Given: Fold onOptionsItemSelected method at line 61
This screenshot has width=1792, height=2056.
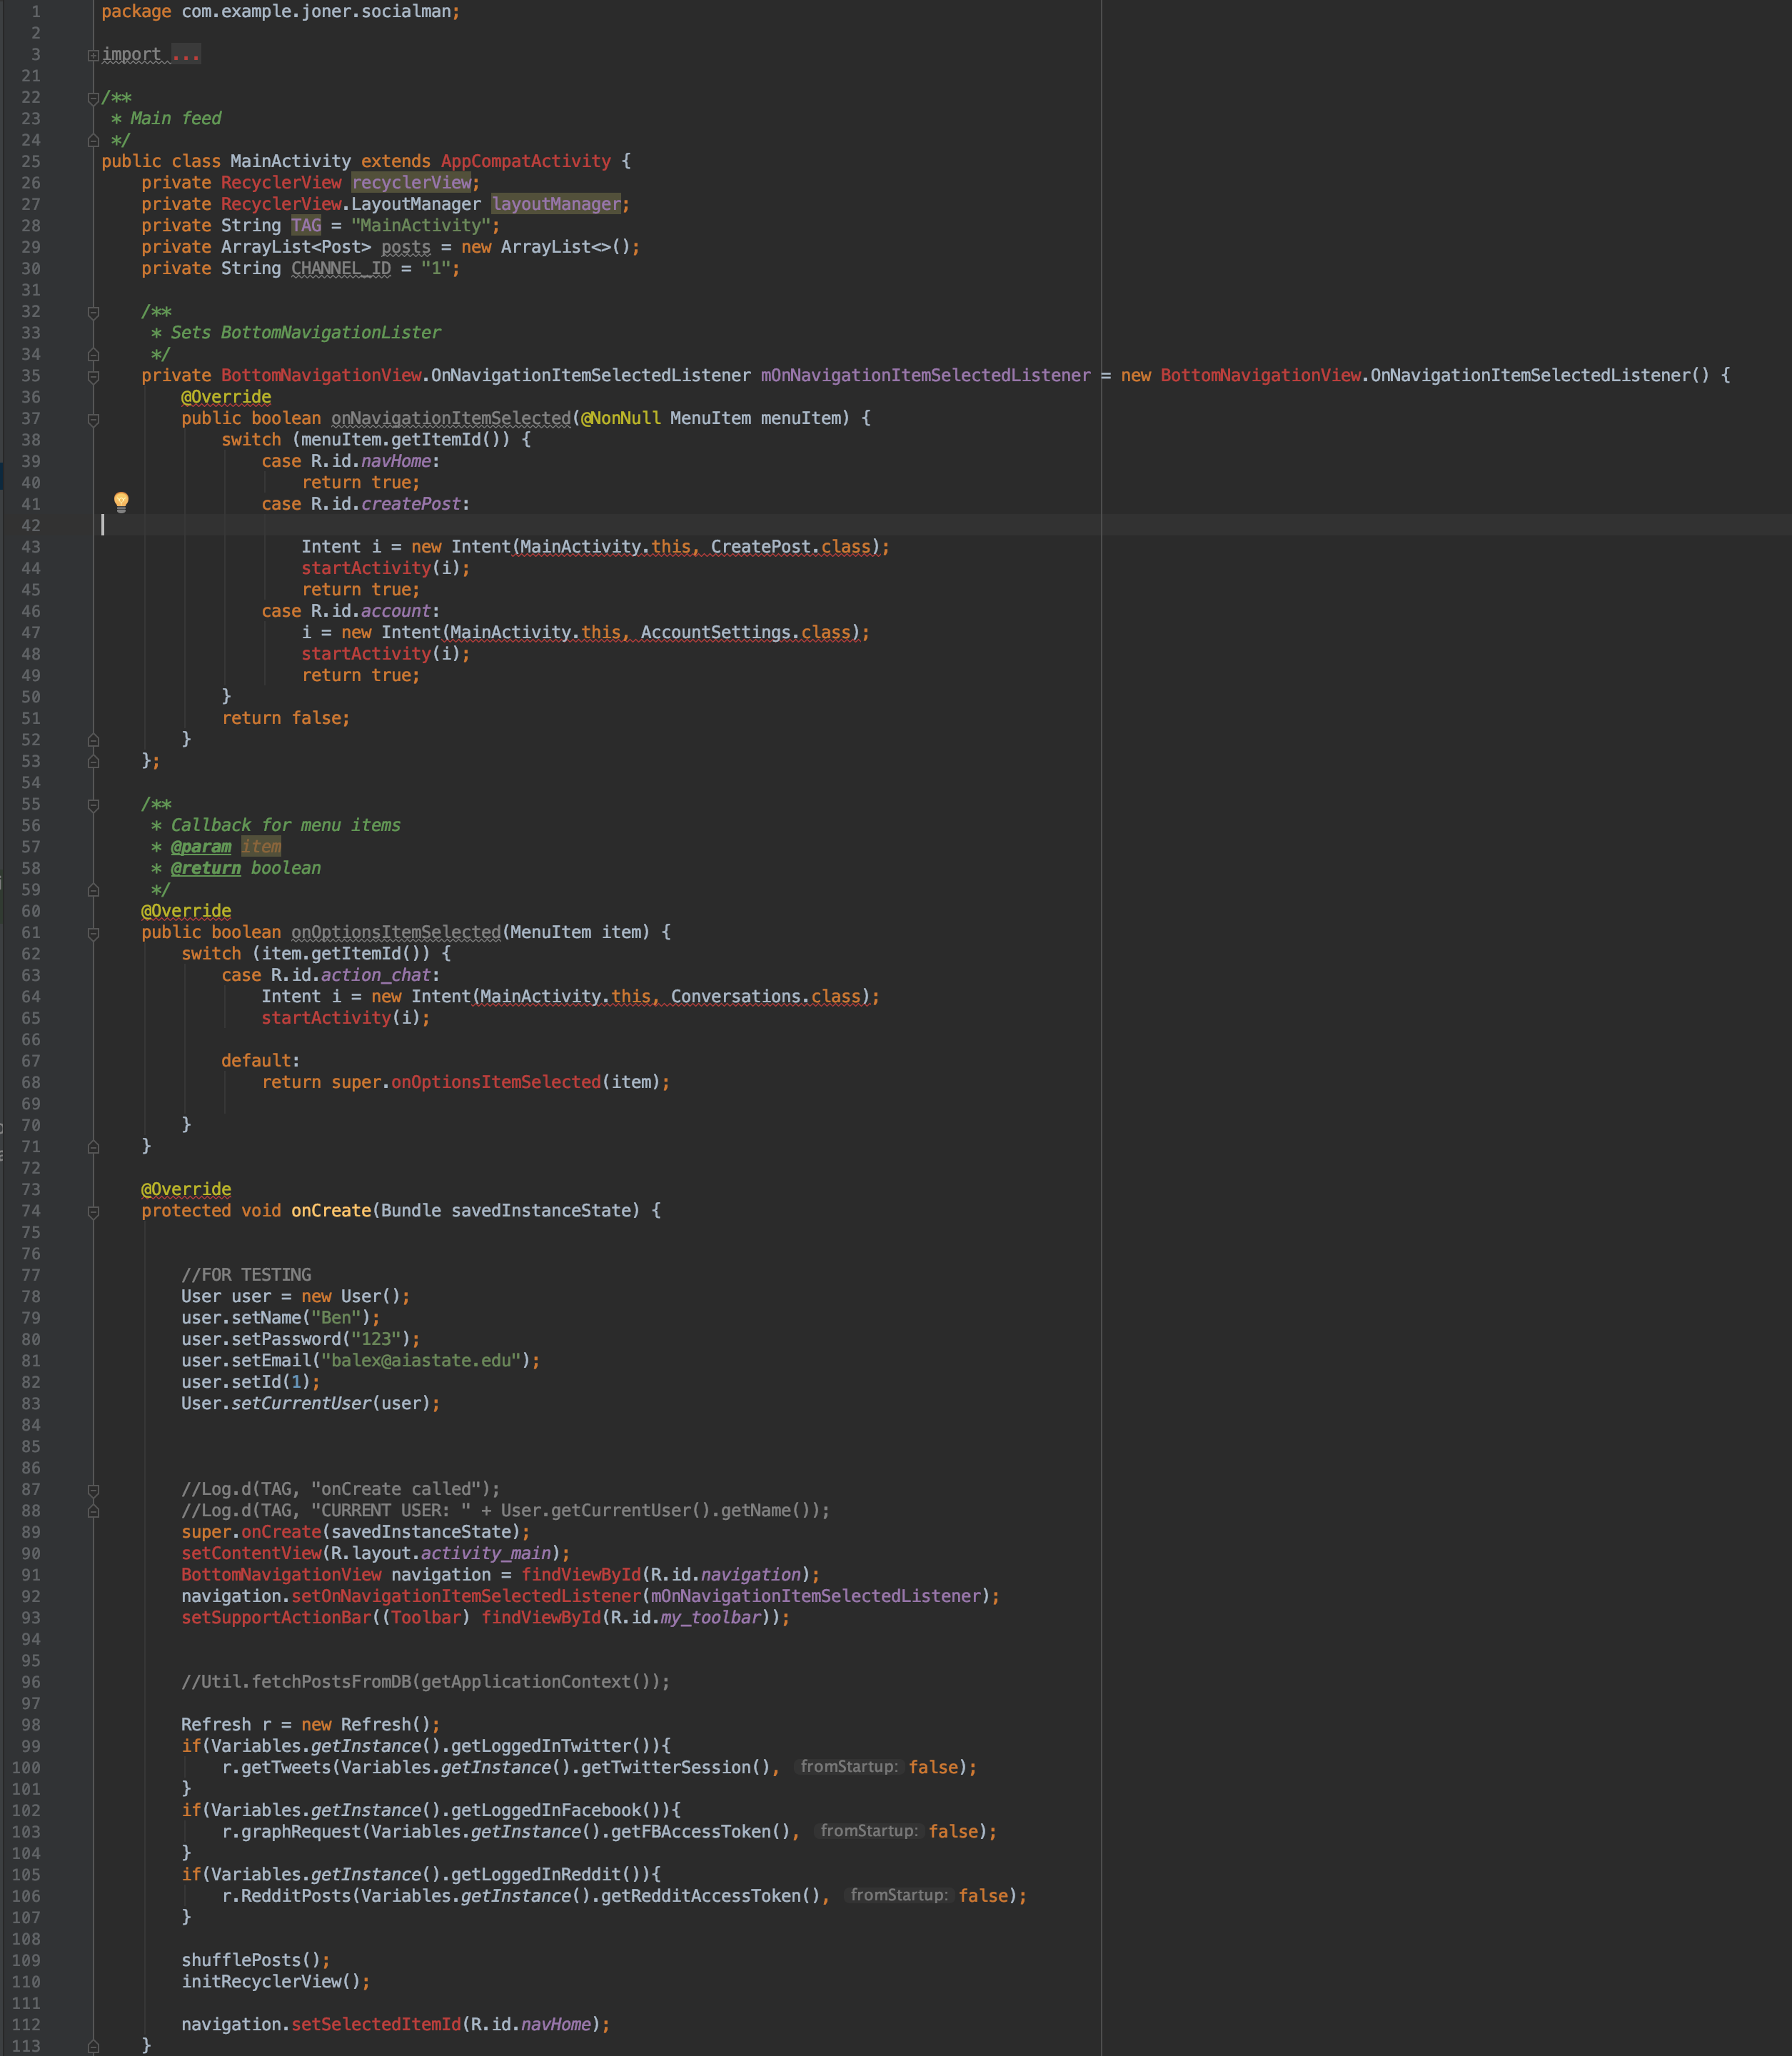Looking at the screenshot, I should click(93, 933).
